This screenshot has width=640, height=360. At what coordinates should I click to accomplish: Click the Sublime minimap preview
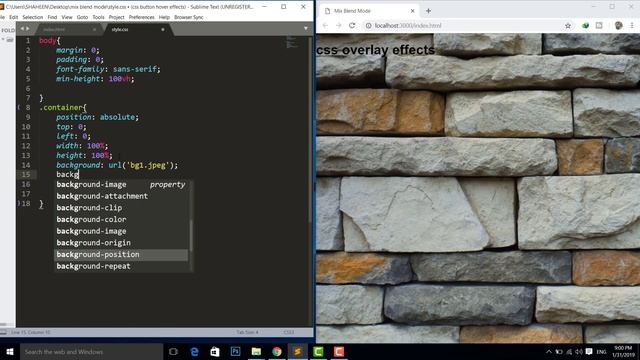pyautogui.click(x=291, y=42)
